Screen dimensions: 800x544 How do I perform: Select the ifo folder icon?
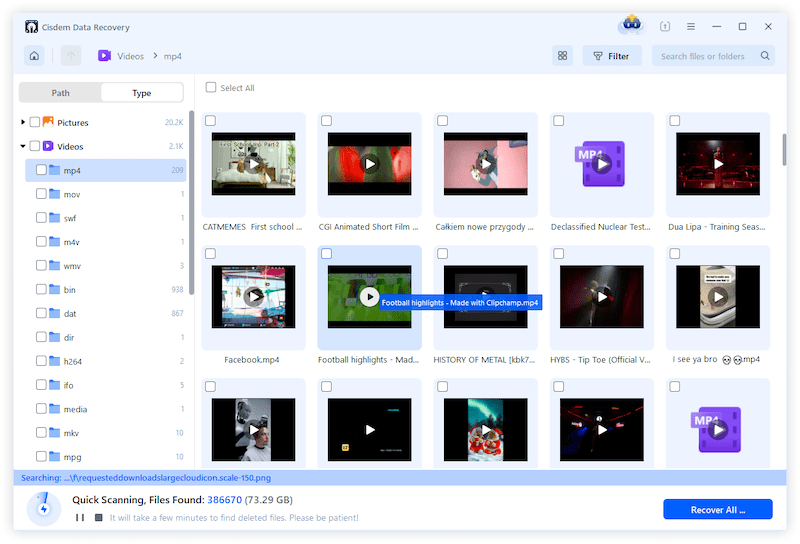tap(55, 385)
